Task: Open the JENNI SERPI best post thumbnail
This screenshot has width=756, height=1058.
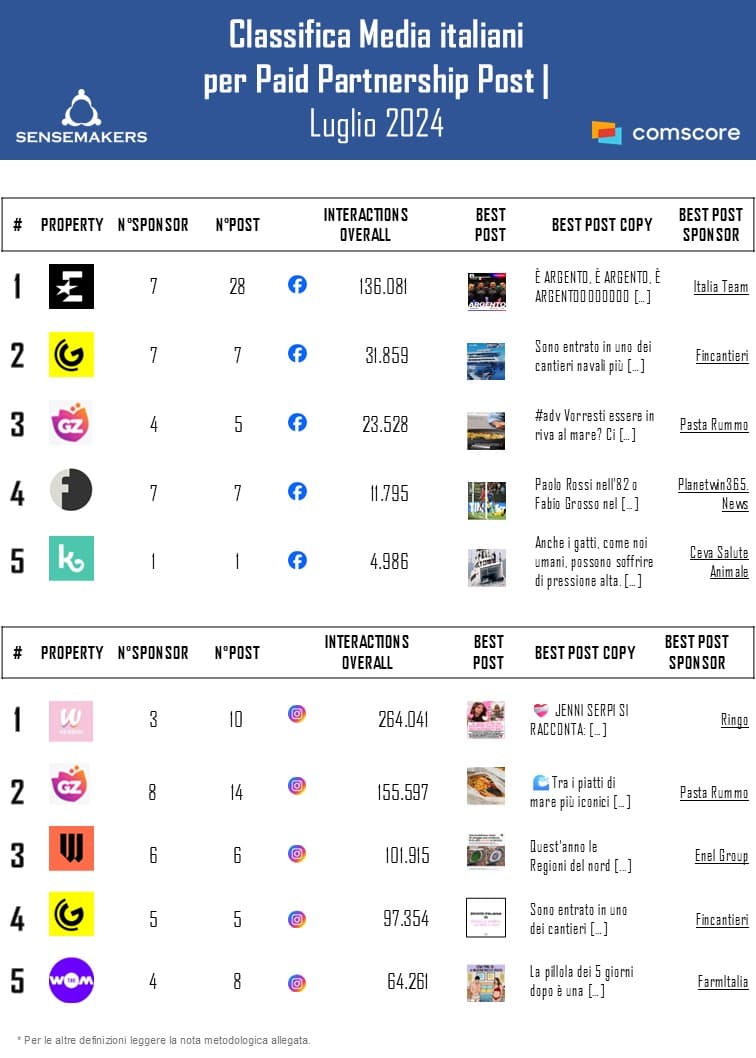Action: [x=486, y=720]
